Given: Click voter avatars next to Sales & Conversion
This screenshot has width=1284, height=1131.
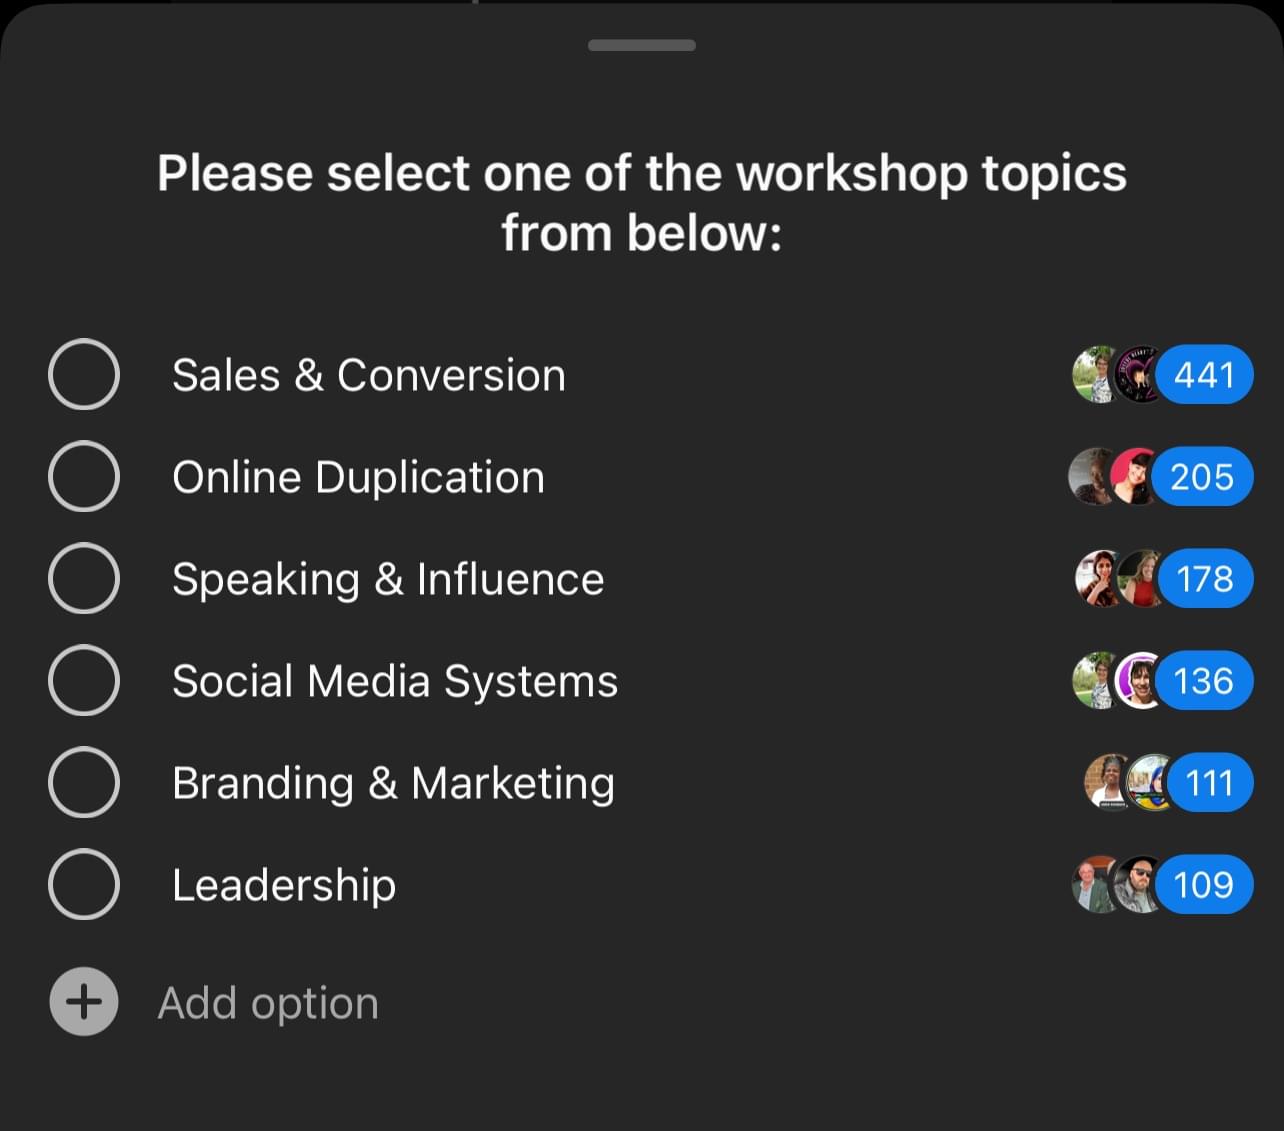Looking at the screenshot, I should click(x=1115, y=375).
